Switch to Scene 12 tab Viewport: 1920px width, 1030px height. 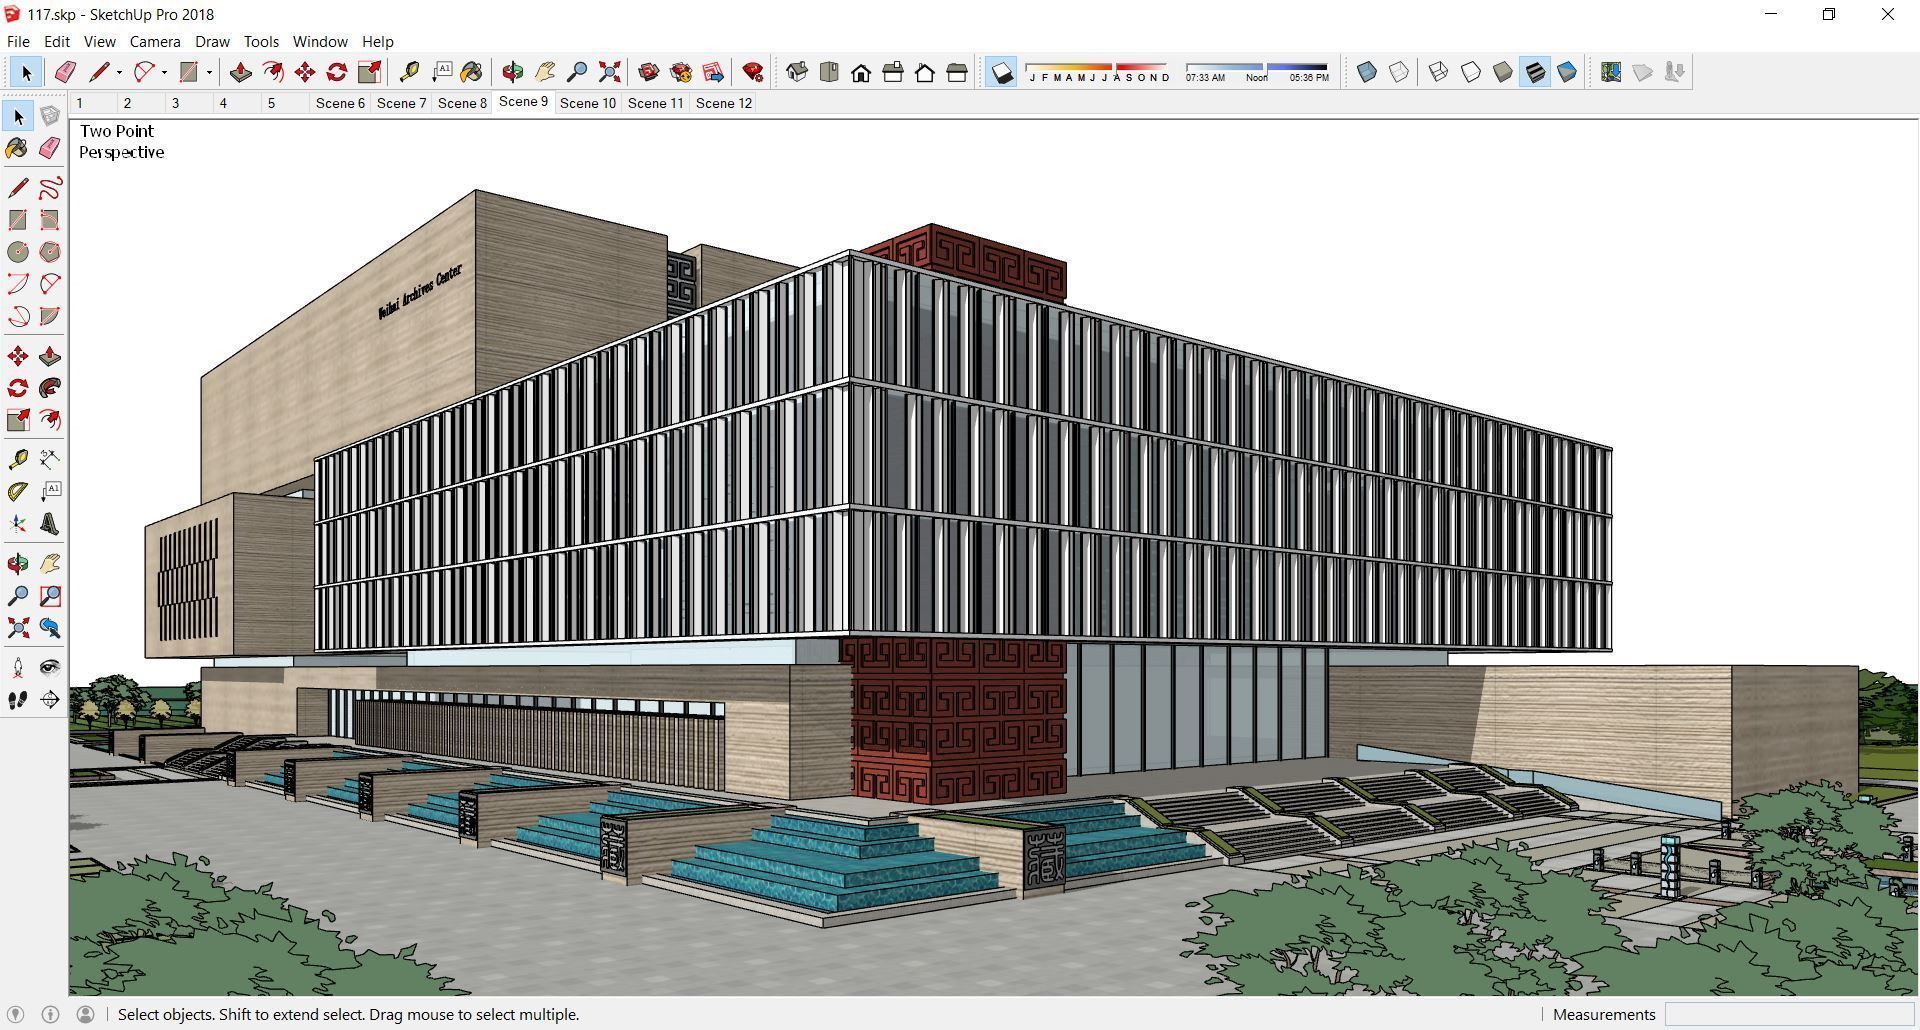pyautogui.click(x=724, y=103)
